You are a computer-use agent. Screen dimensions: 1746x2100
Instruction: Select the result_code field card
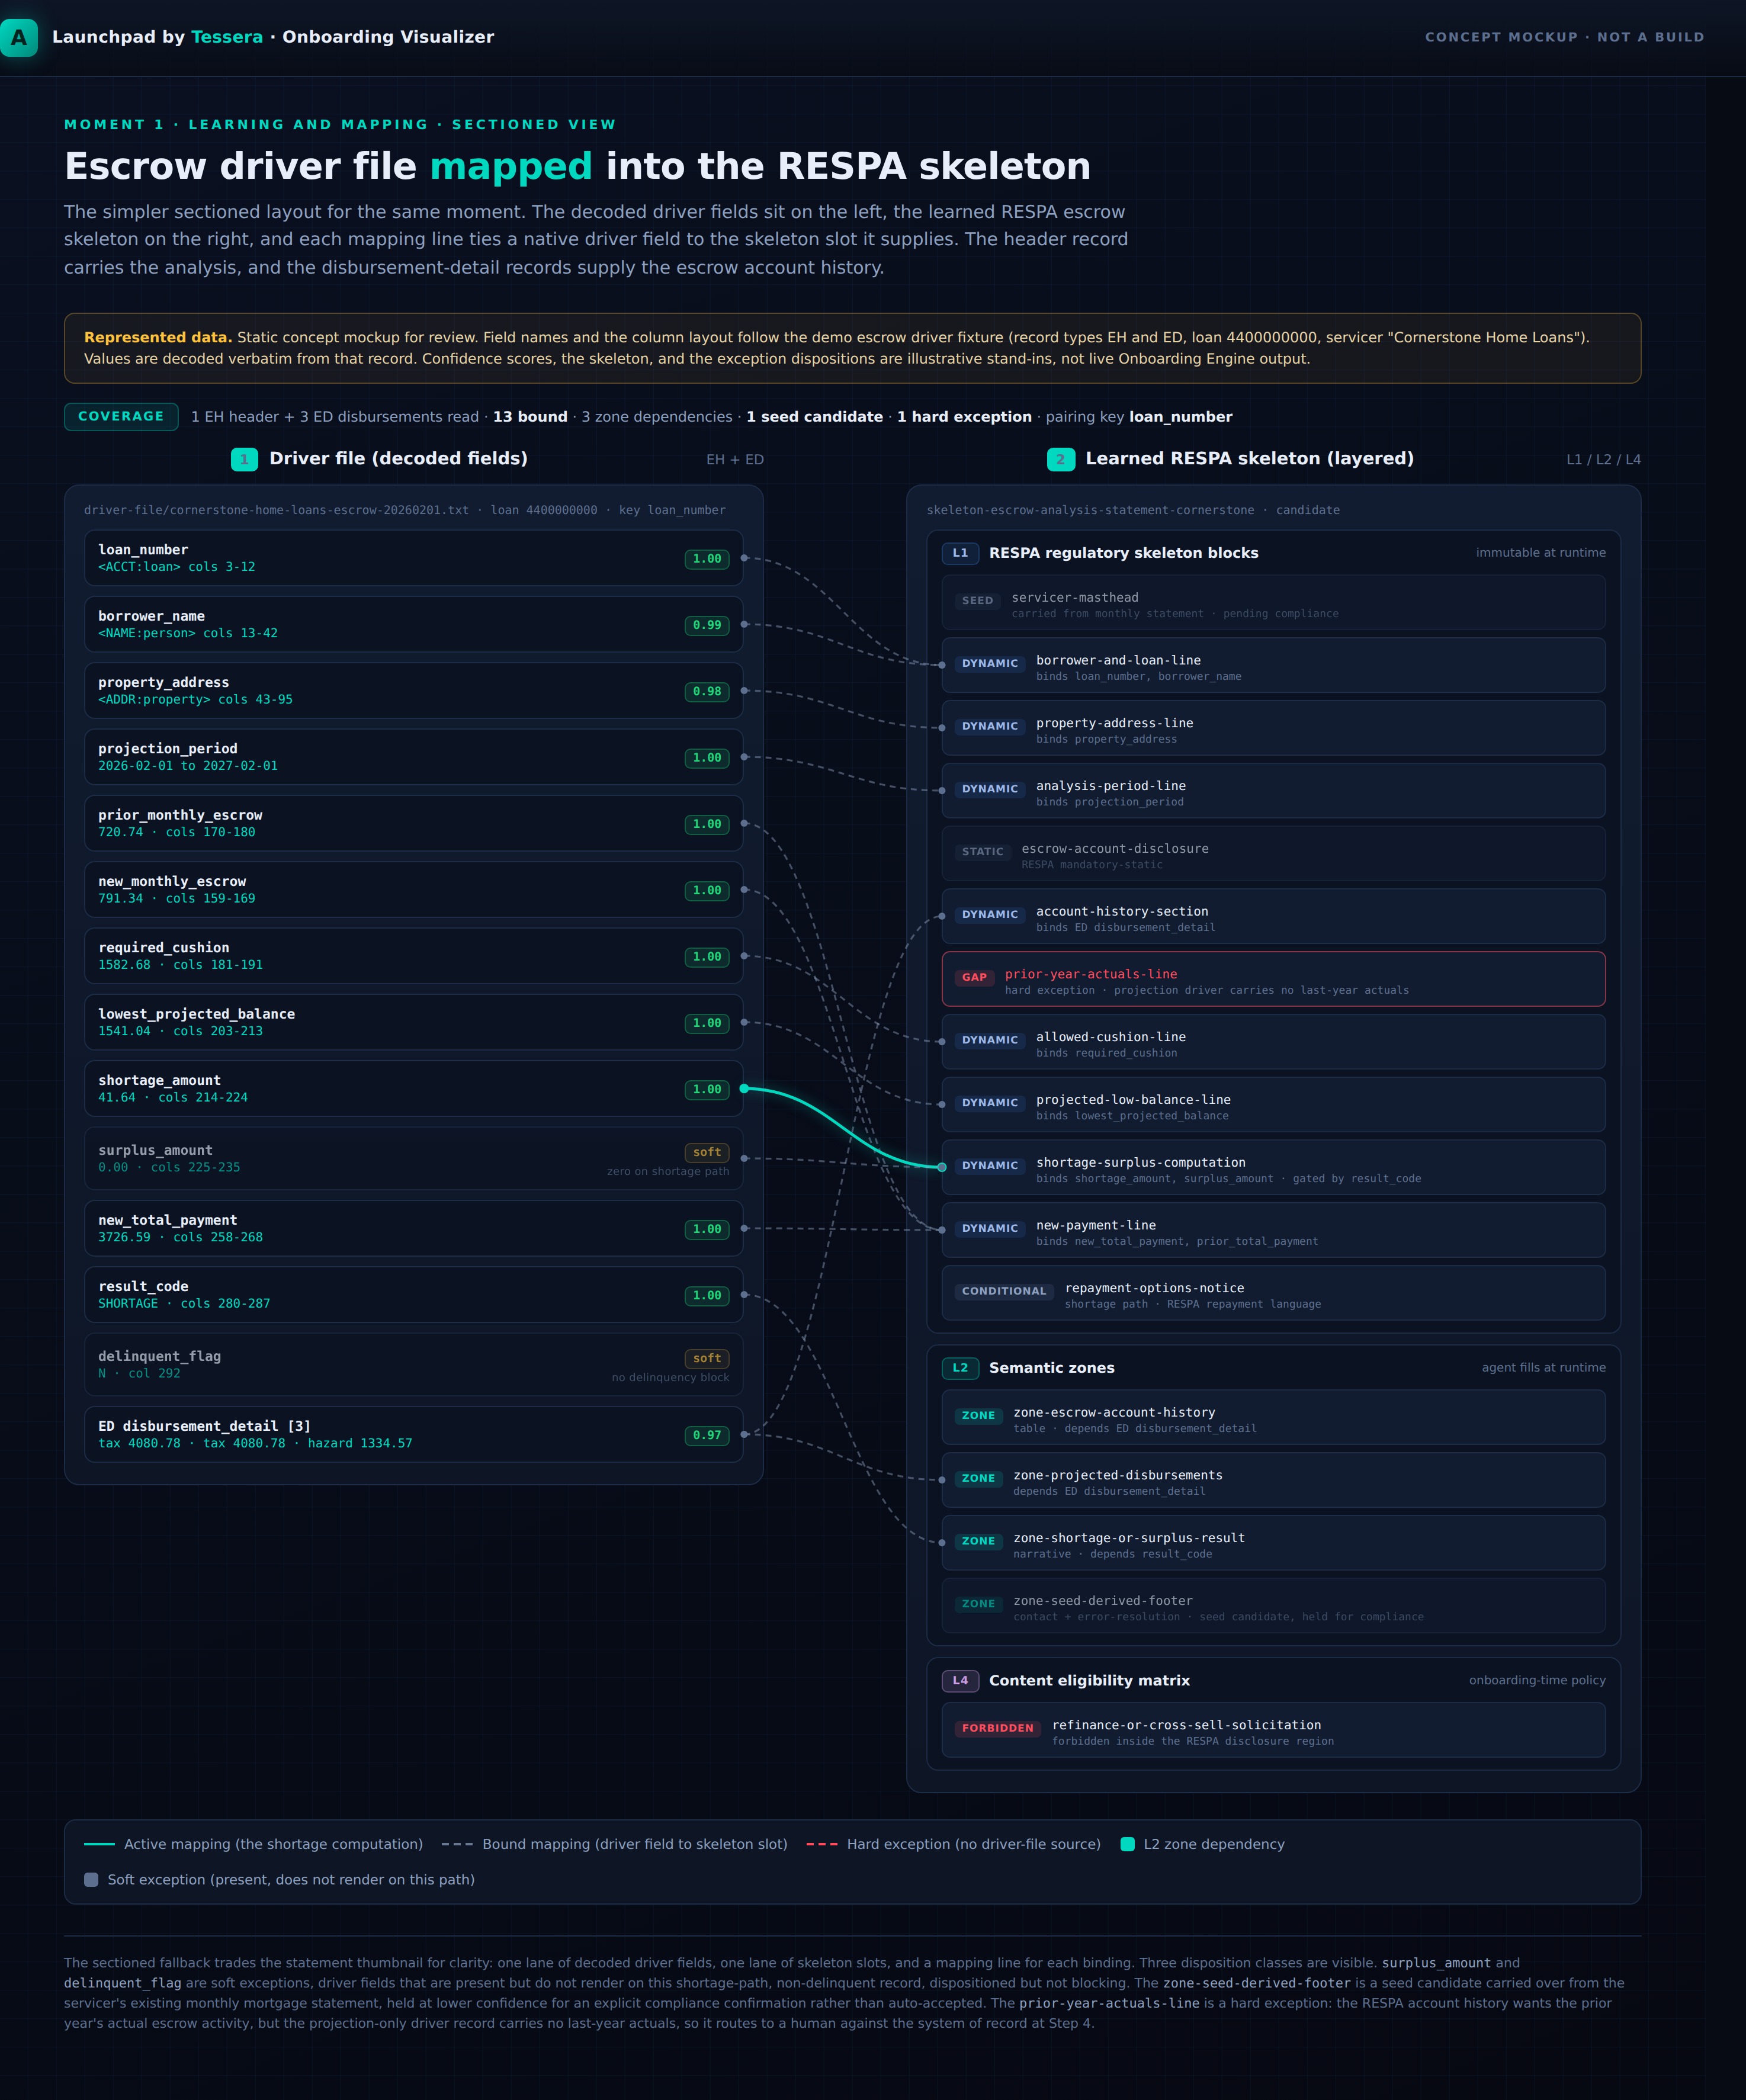[414, 1295]
